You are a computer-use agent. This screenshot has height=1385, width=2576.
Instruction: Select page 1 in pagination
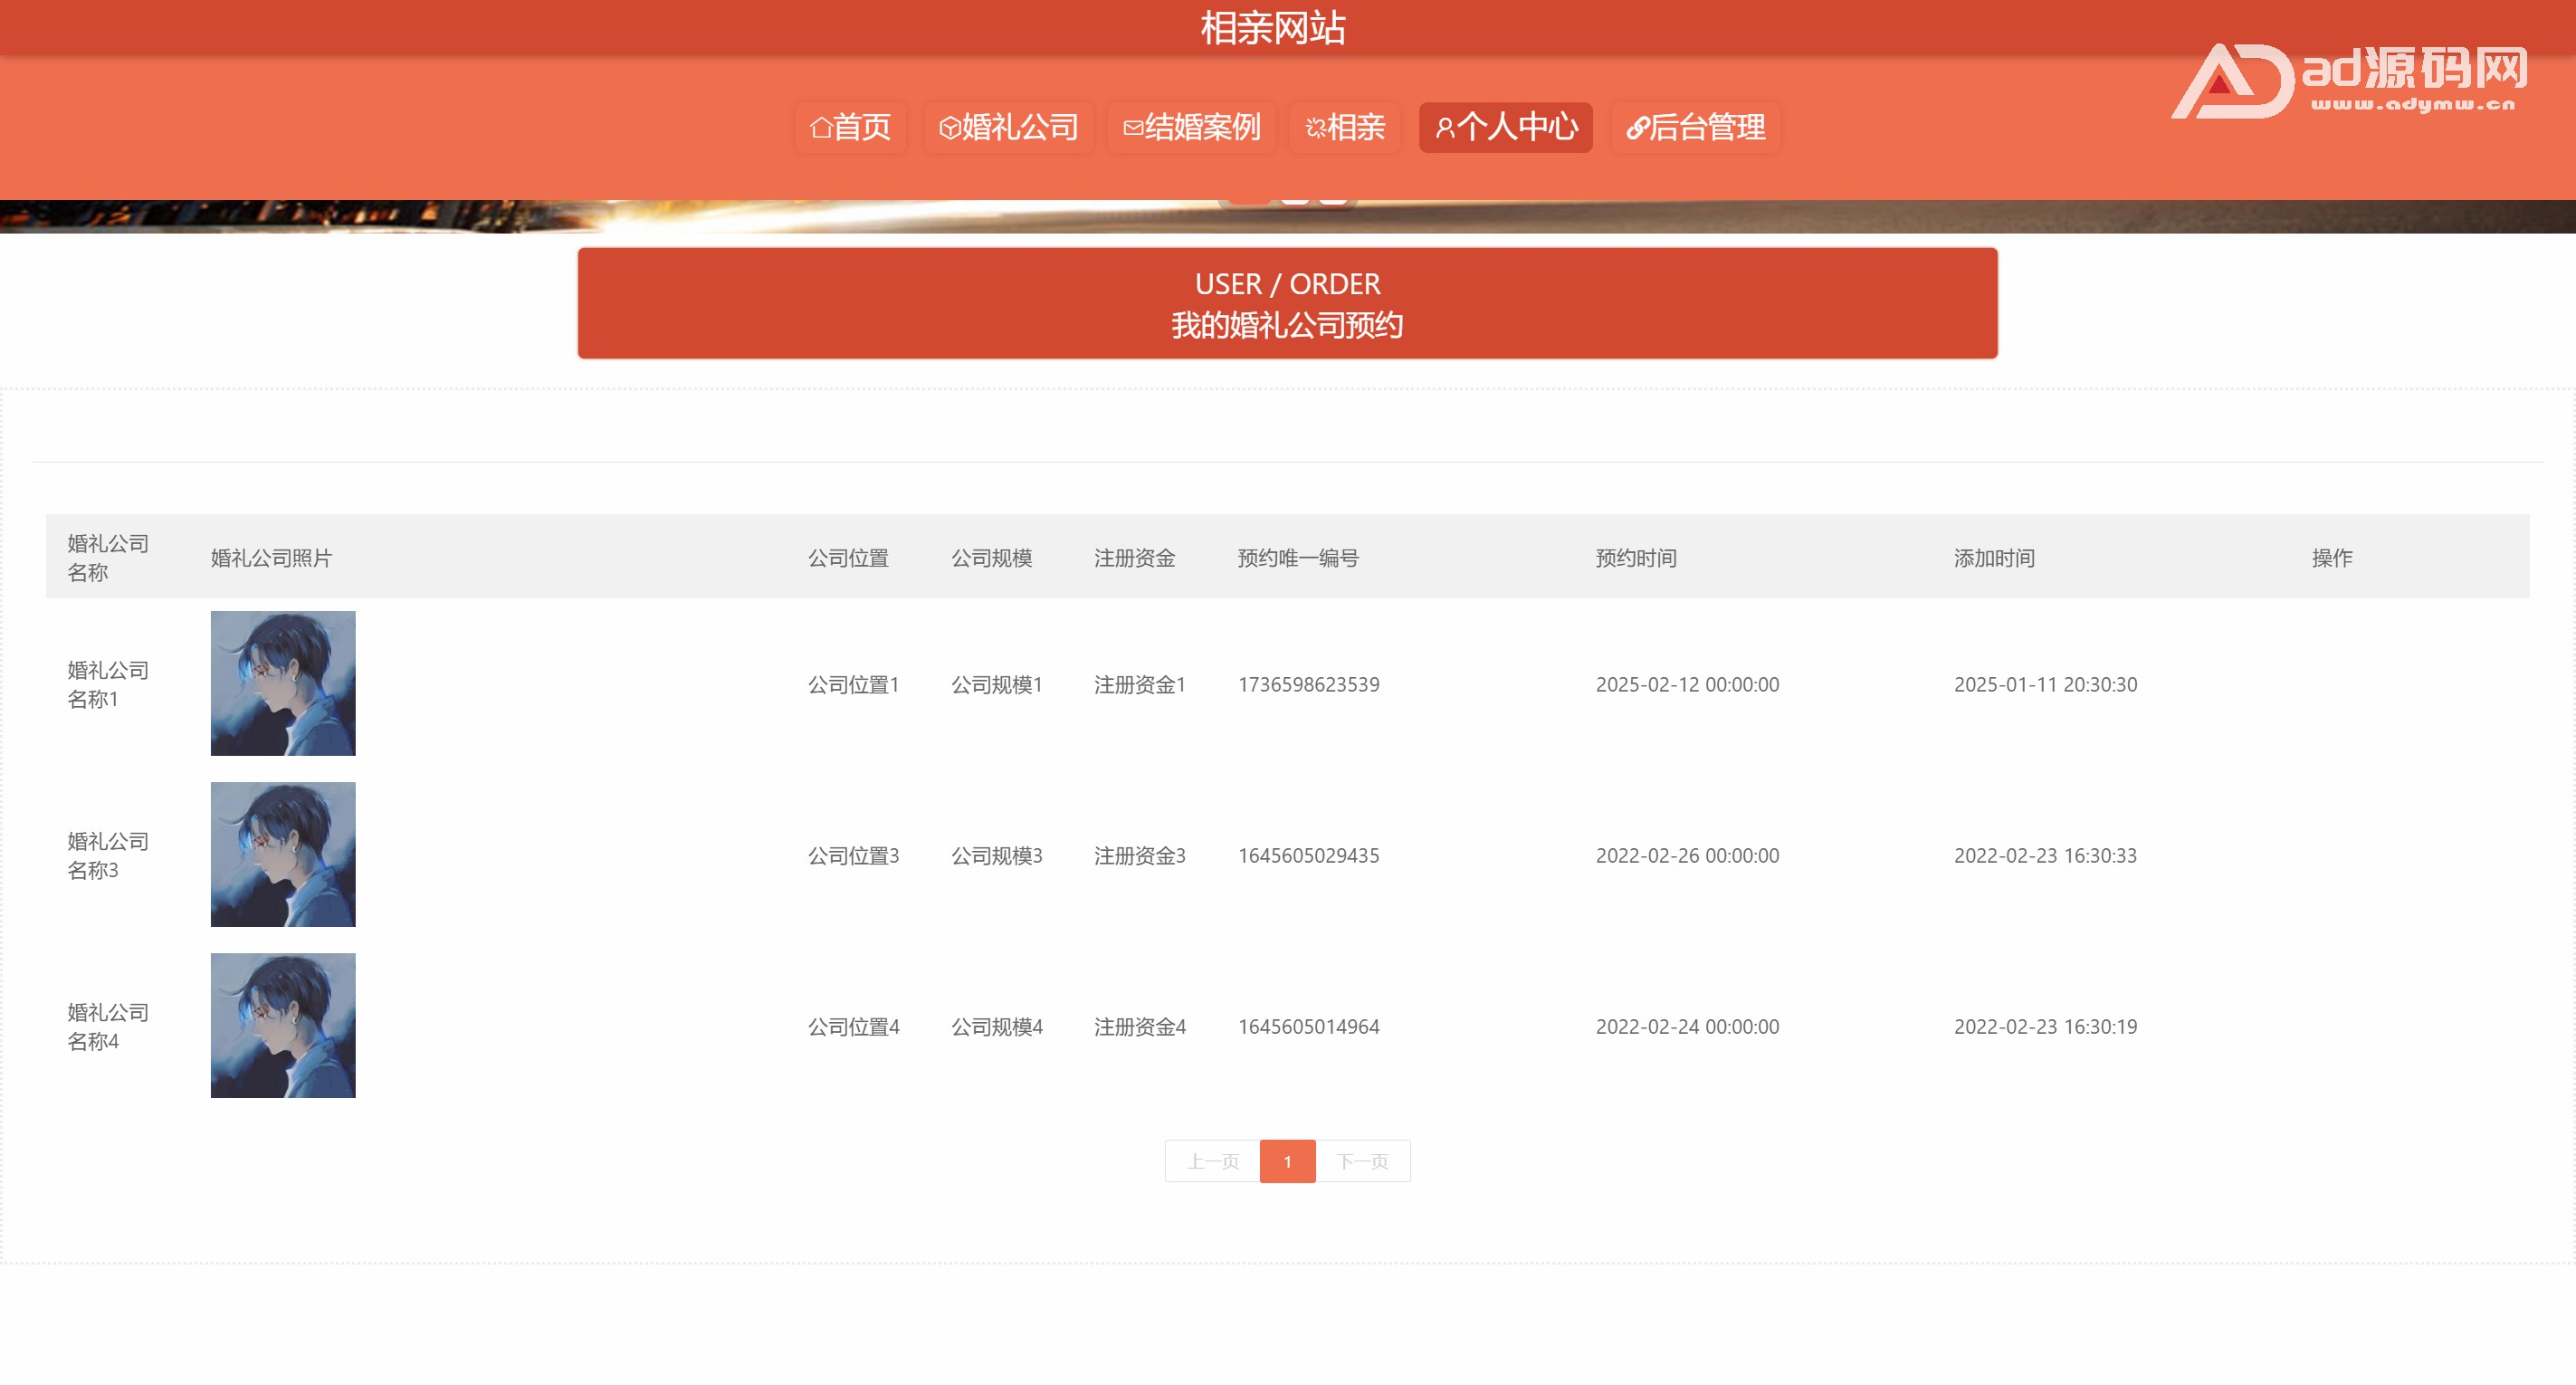(1287, 1161)
